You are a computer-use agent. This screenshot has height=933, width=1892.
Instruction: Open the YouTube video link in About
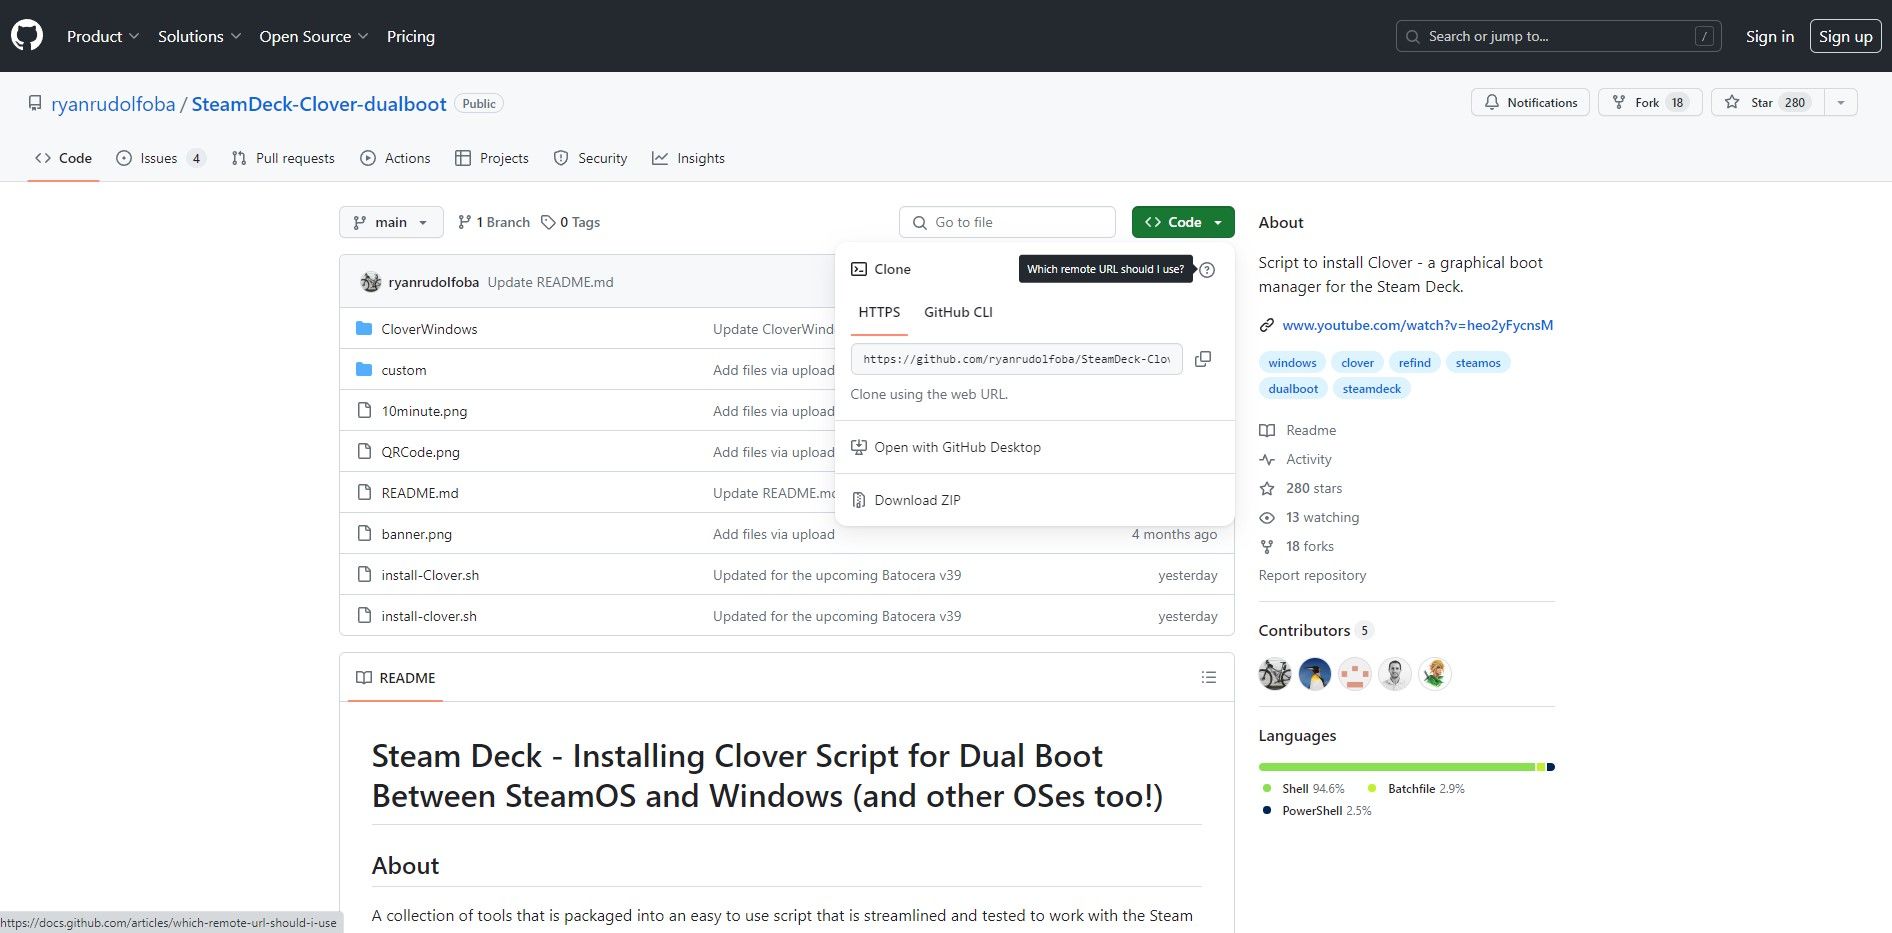click(1416, 325)
